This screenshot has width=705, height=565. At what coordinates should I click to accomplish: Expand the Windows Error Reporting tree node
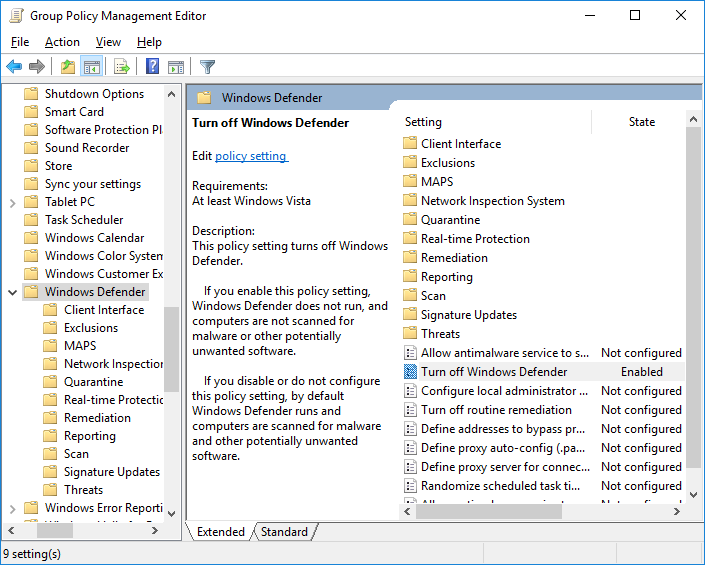[13, 509]
